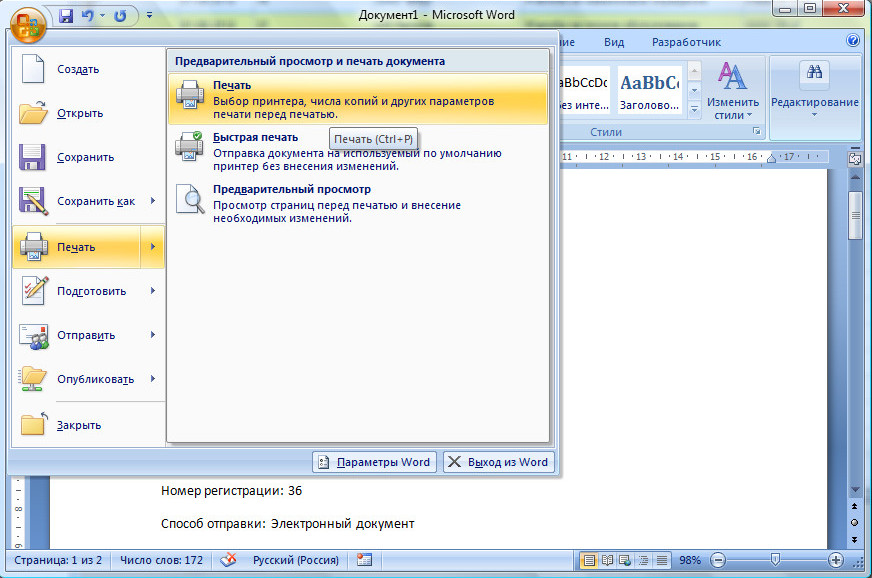Screen dimensions: 872x578
Task: Open the round Office button
Action: [x=28, y=25]
